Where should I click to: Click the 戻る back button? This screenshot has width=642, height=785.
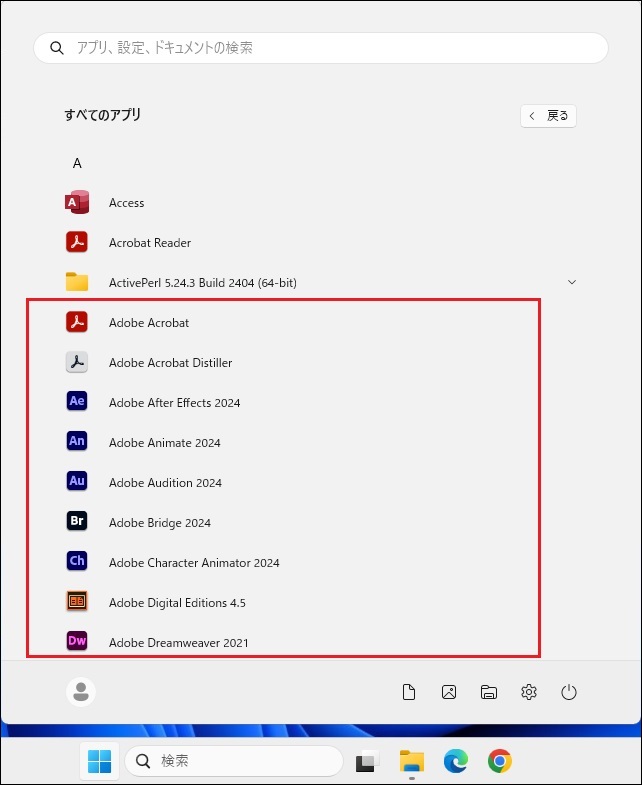548,116
